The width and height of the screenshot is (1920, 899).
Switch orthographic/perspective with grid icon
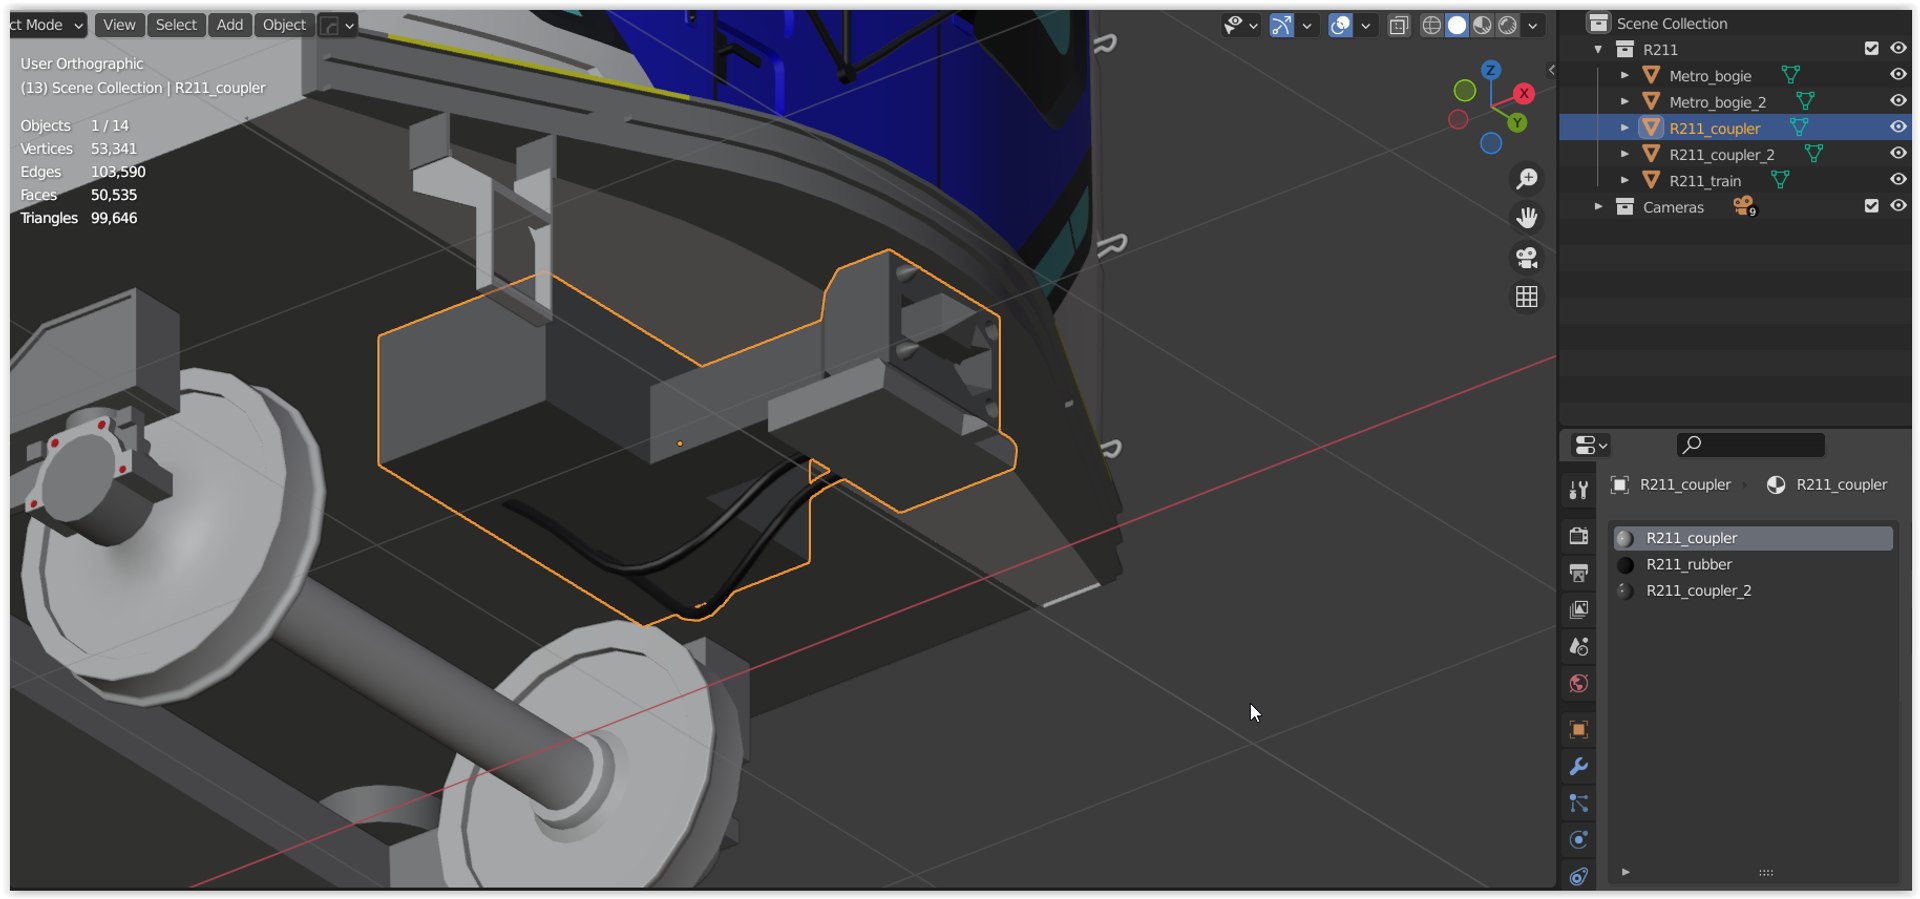point(1527,296)
